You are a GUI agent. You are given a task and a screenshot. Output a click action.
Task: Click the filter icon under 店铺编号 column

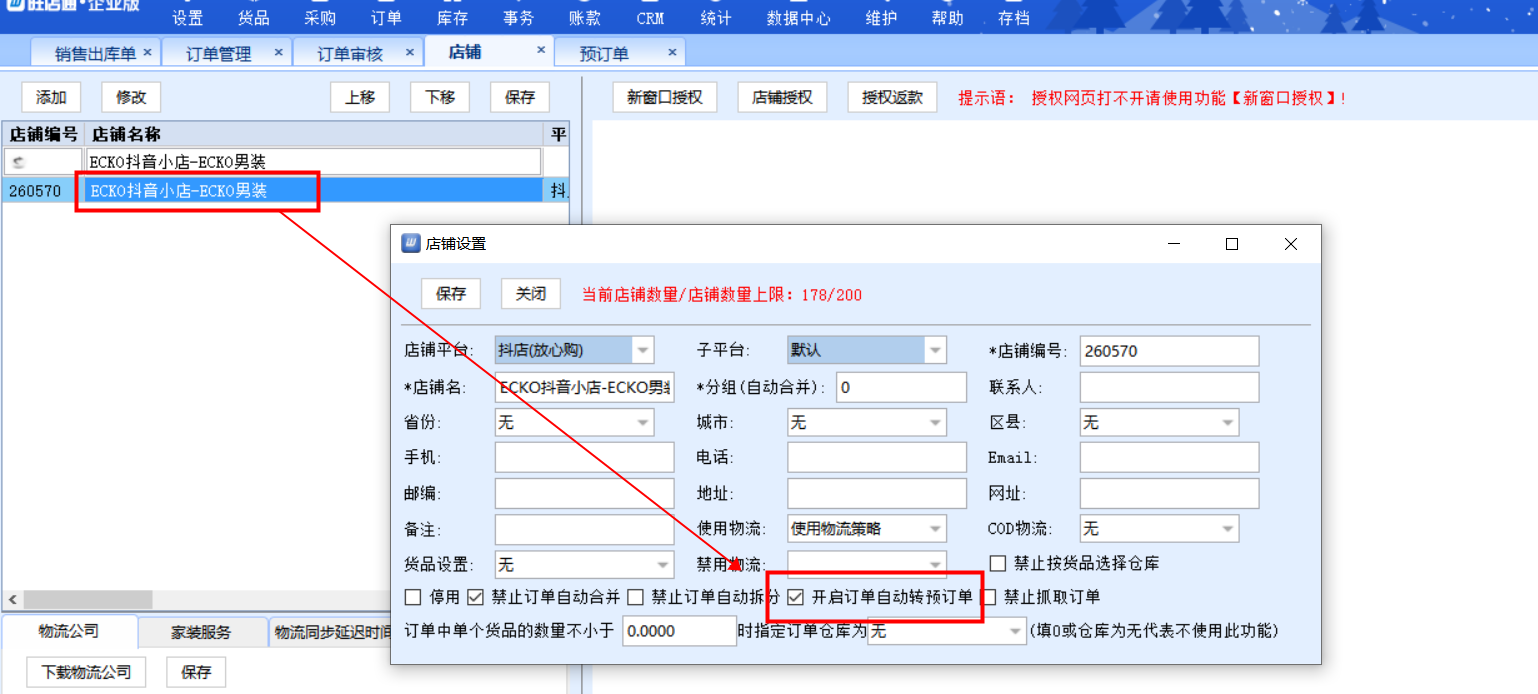pos(18,162)
